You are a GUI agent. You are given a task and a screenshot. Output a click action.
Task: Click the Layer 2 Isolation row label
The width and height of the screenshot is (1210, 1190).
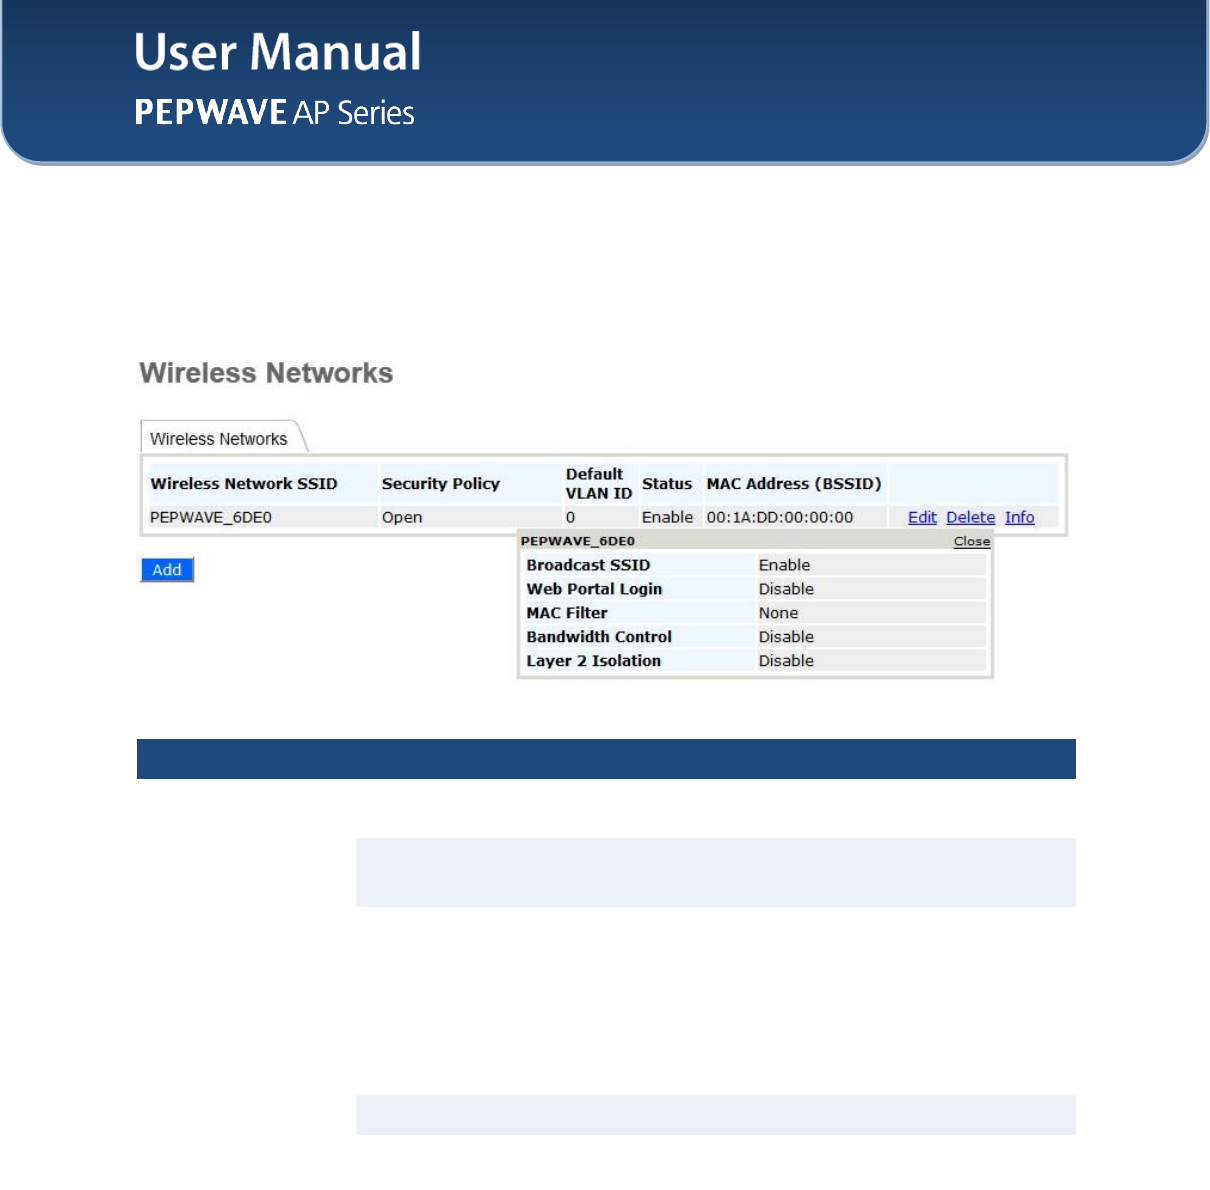point(593,661)
